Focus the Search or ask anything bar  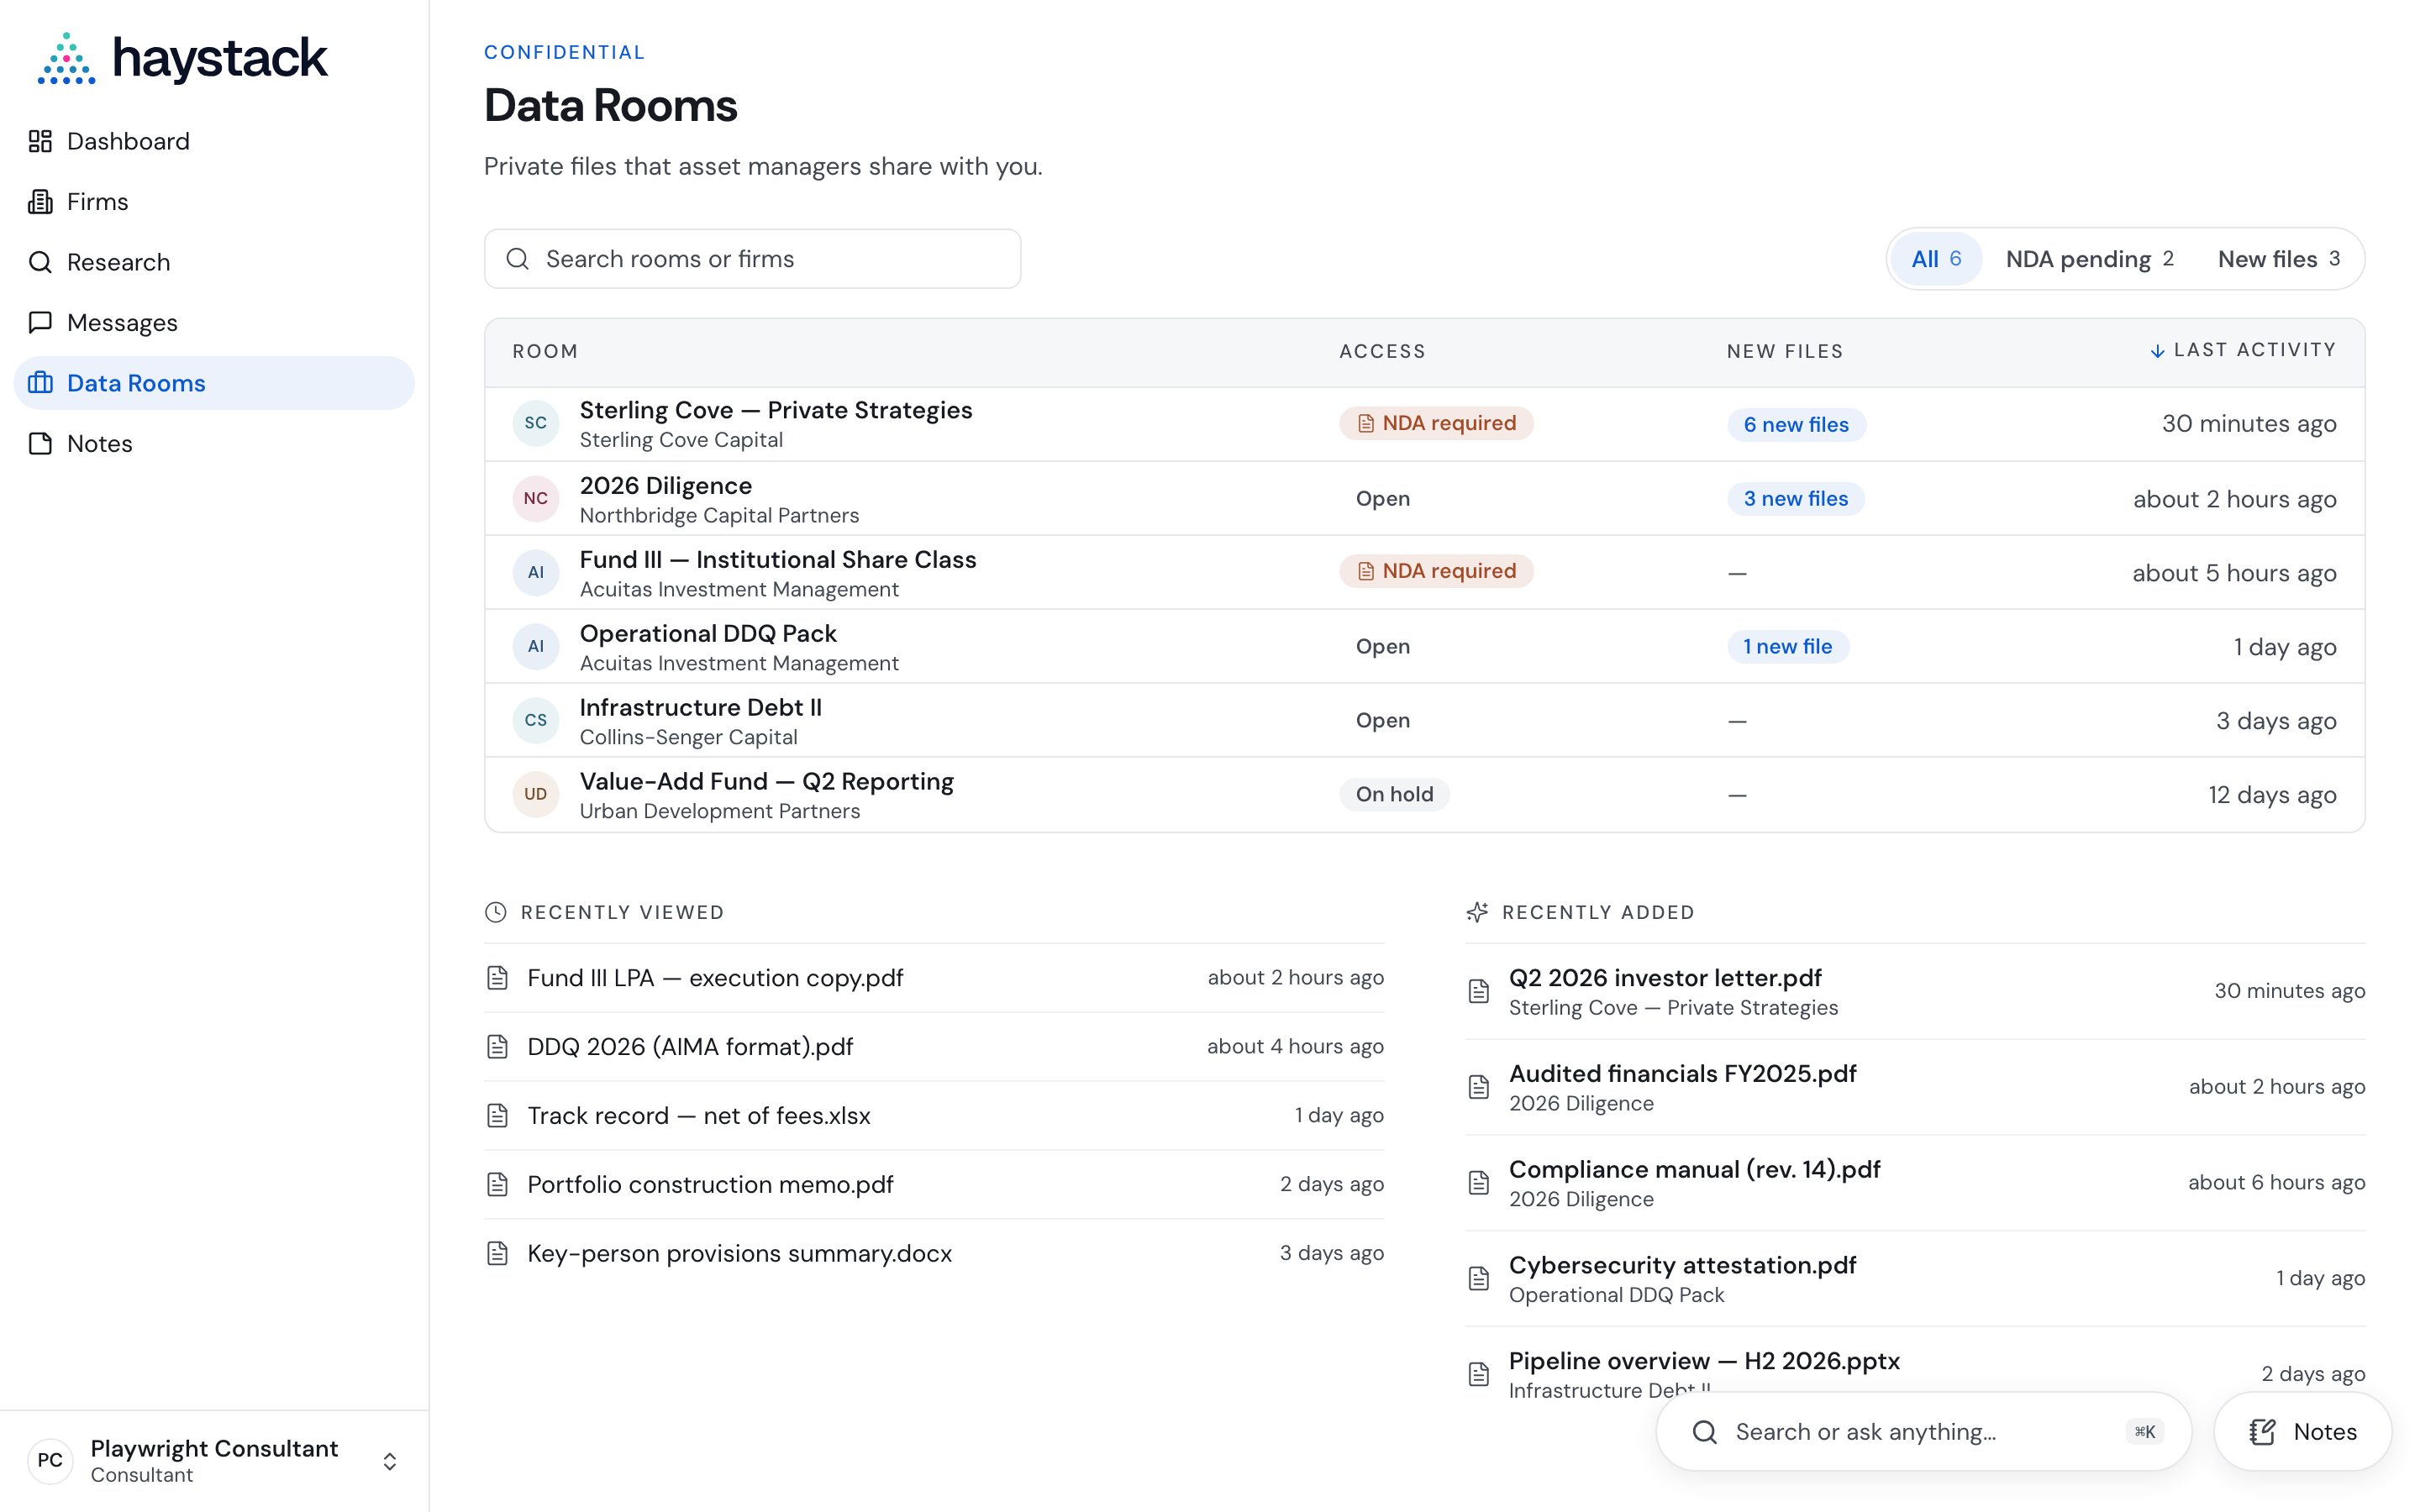pyautogui.click(x=1924, y=1432)
